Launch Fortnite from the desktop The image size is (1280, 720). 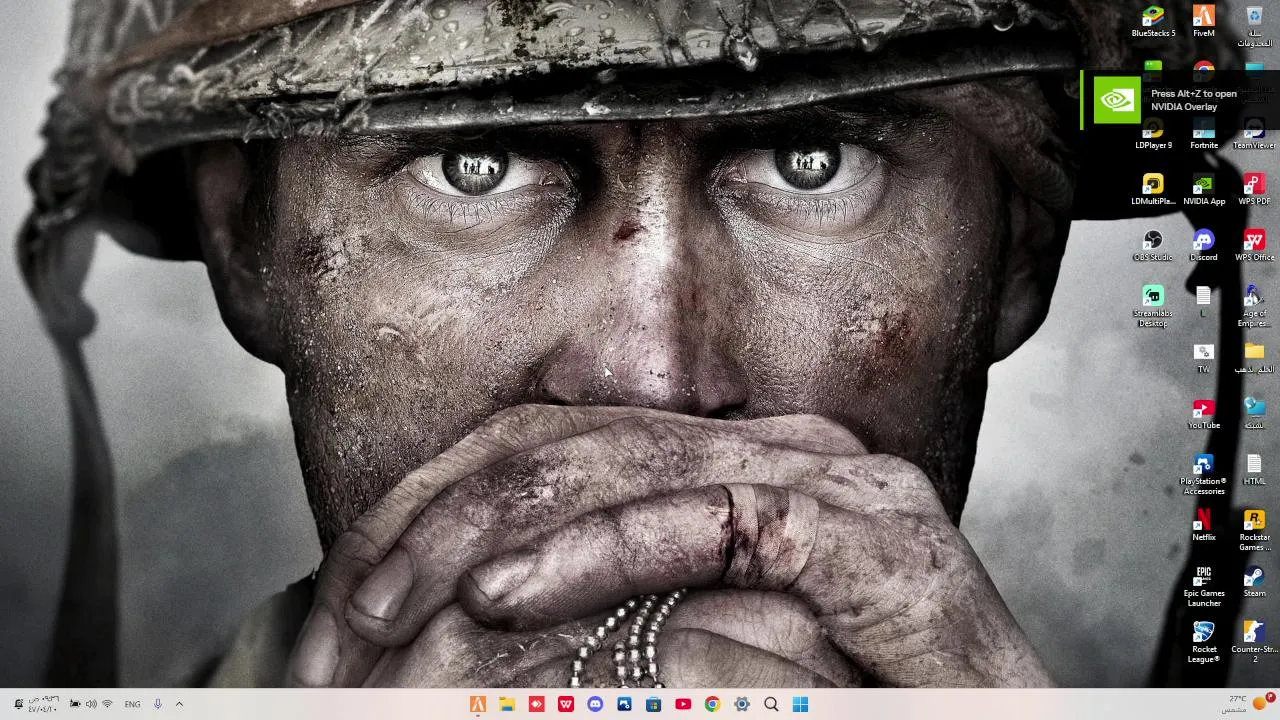click(1204, 133)
